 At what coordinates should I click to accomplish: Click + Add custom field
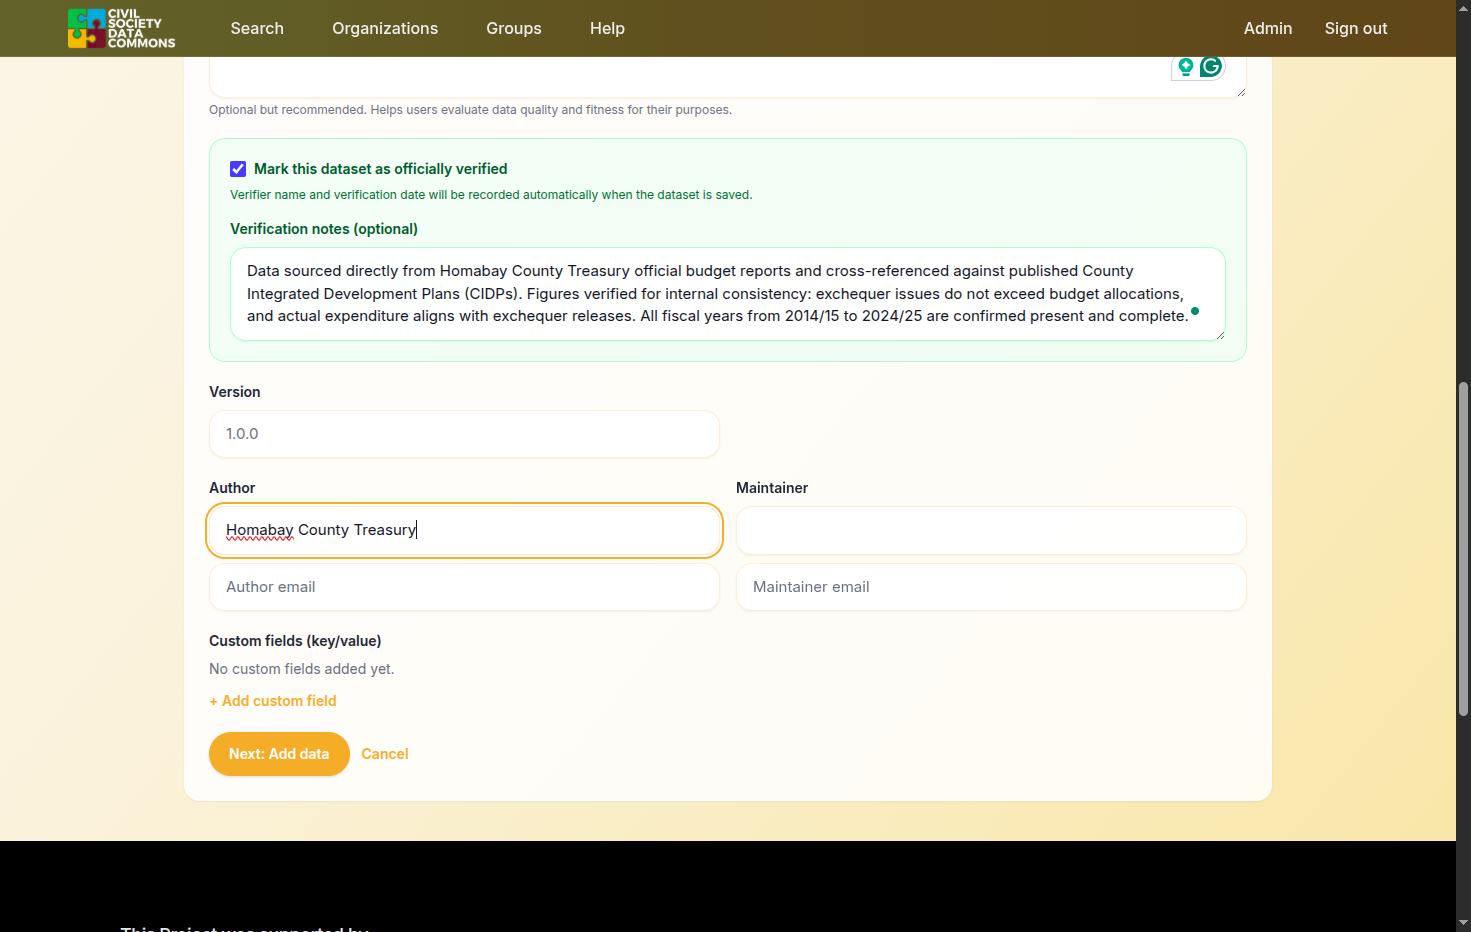click(273, 701)
